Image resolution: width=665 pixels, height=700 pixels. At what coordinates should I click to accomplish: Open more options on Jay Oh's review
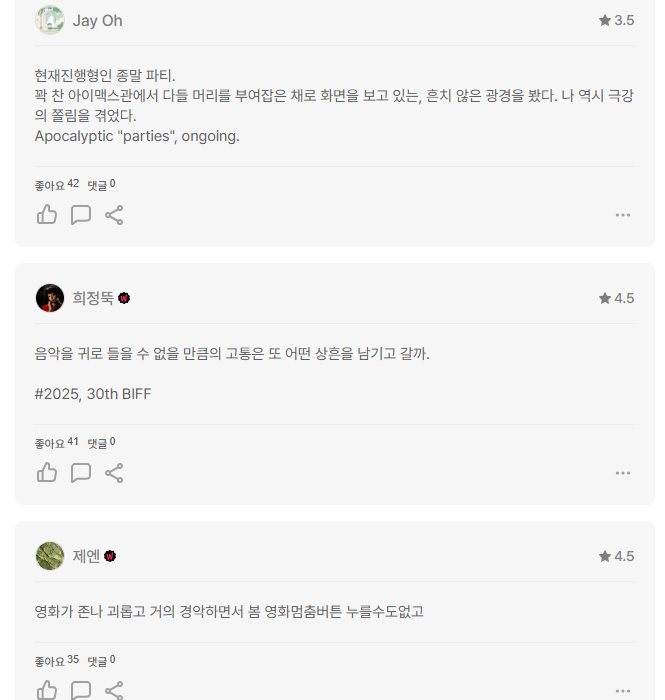pos(623,215)
